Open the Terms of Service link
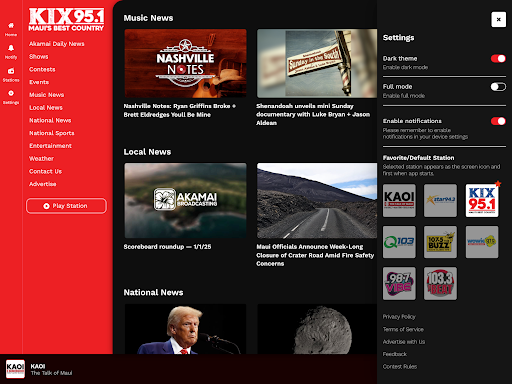The image size is (512, 384). 403,329
